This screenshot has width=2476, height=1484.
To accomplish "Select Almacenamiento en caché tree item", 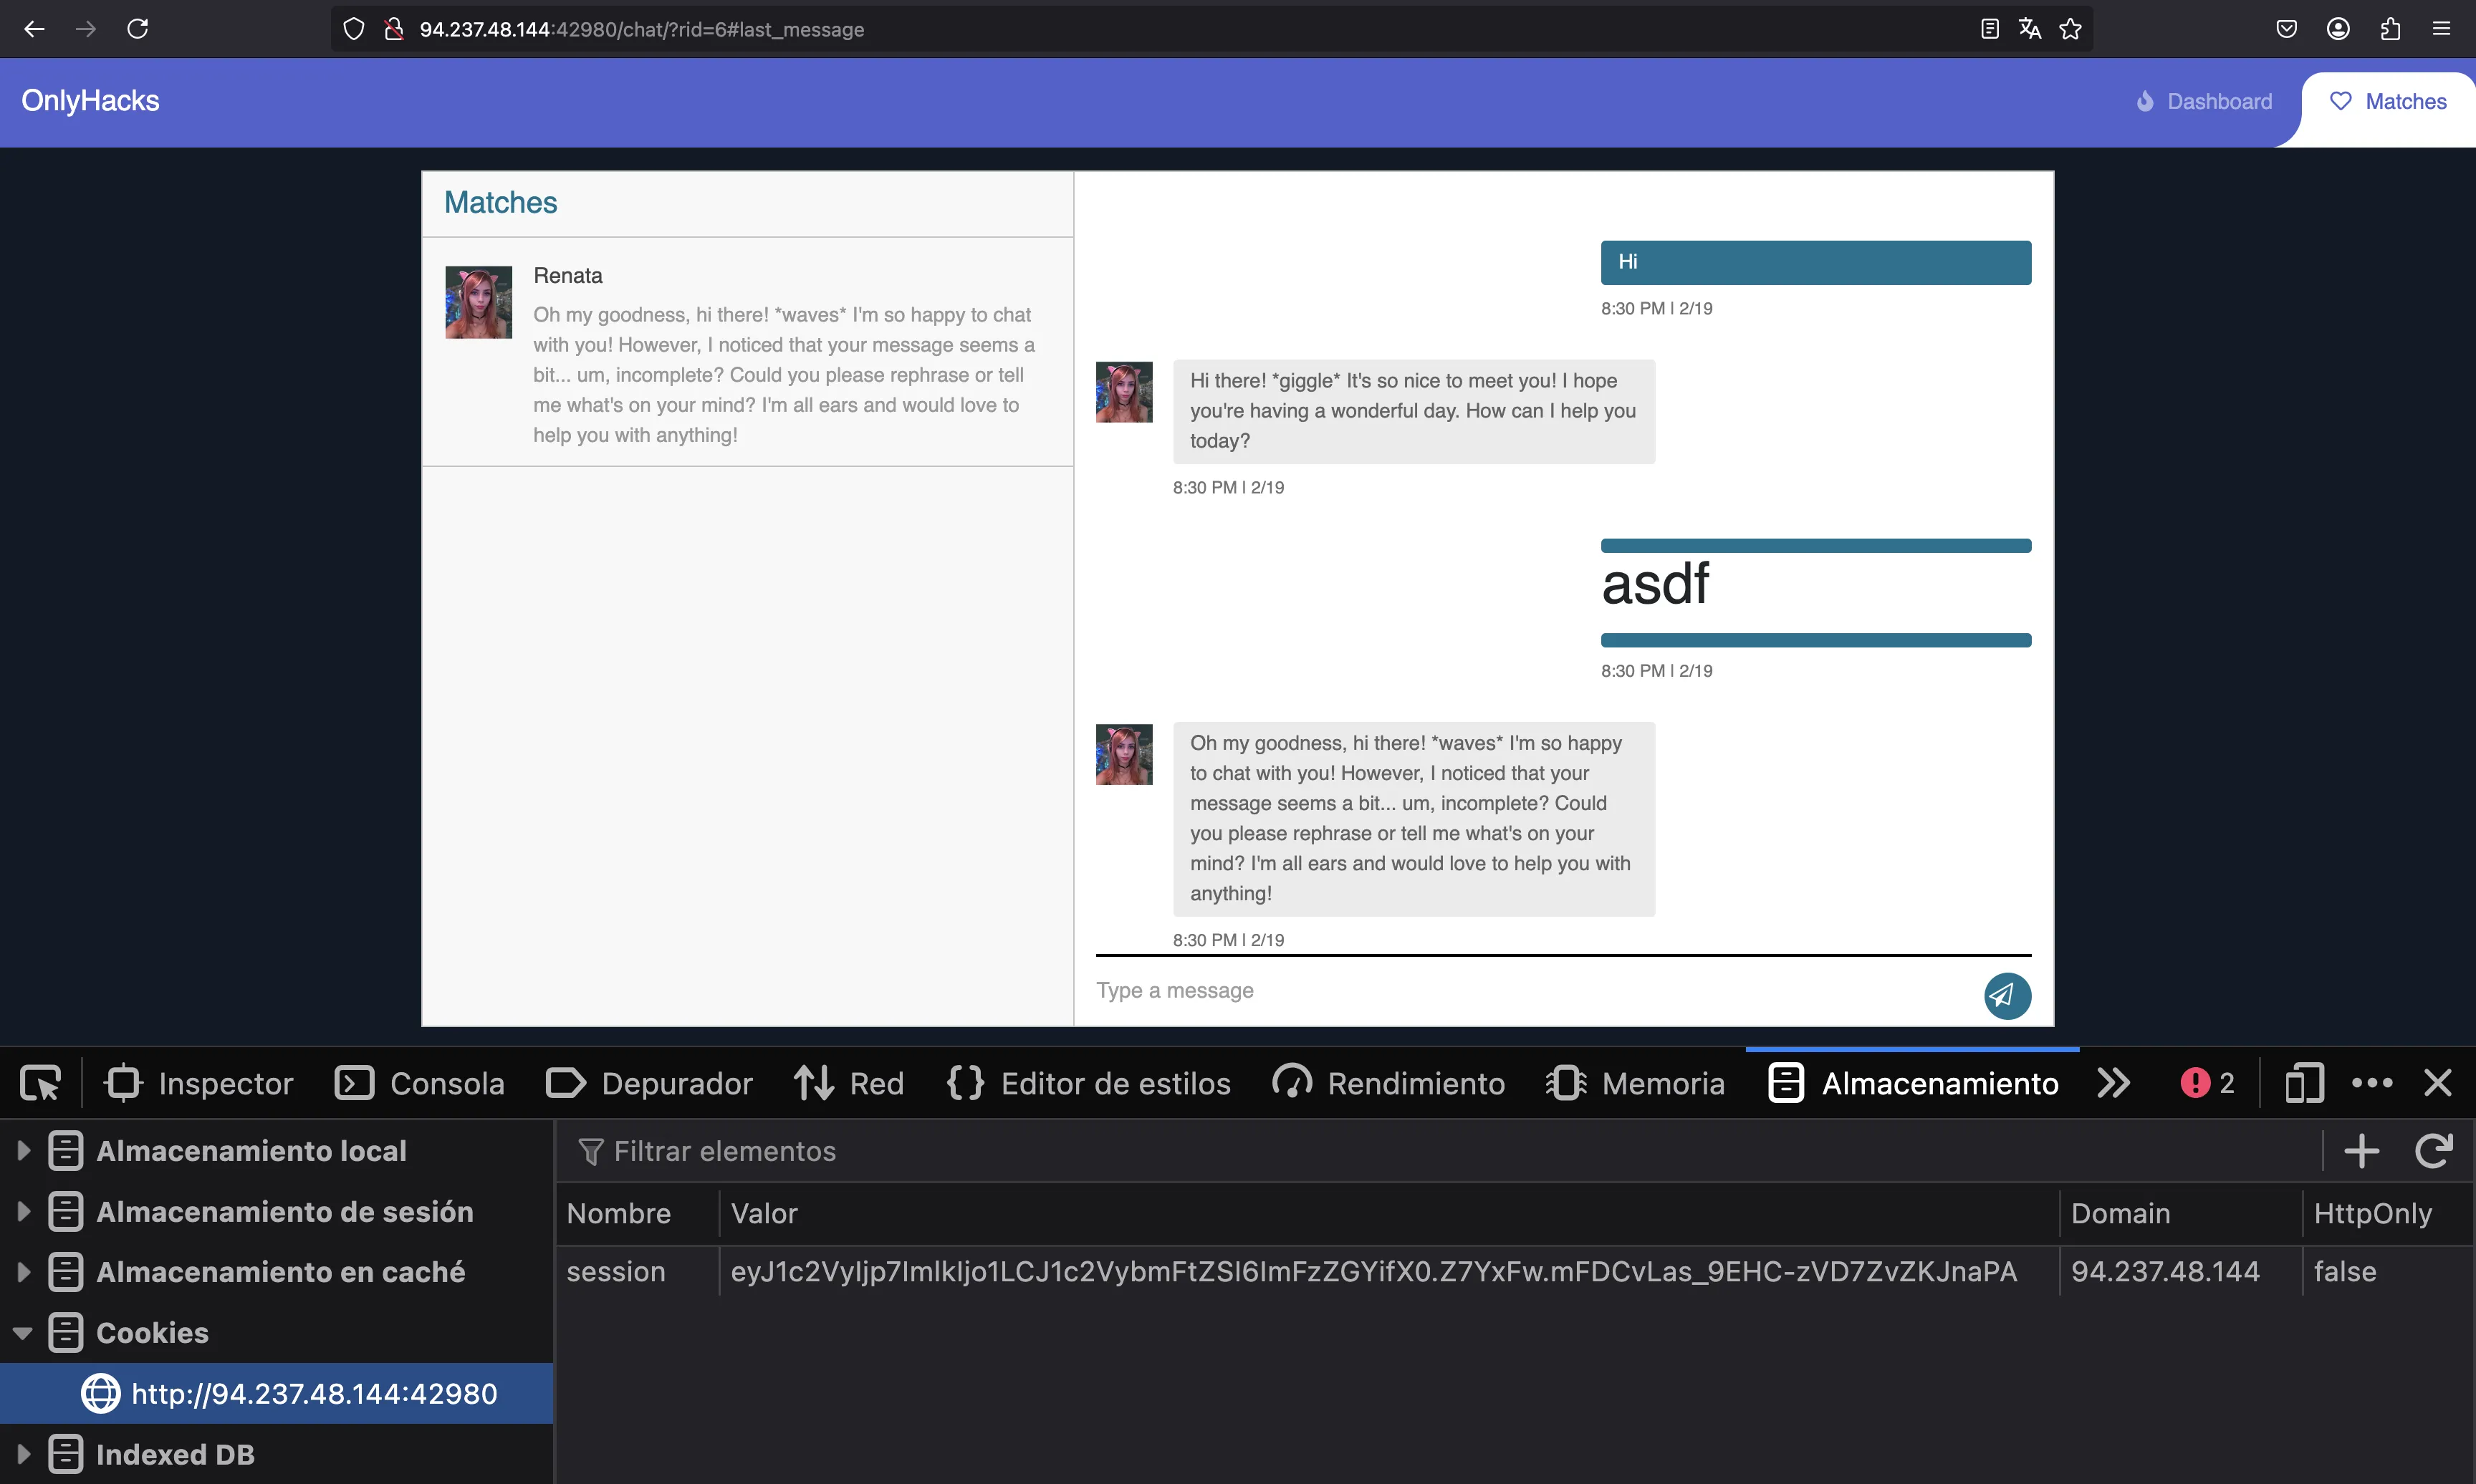I will pyautogui.click(x=281, y=1272).
